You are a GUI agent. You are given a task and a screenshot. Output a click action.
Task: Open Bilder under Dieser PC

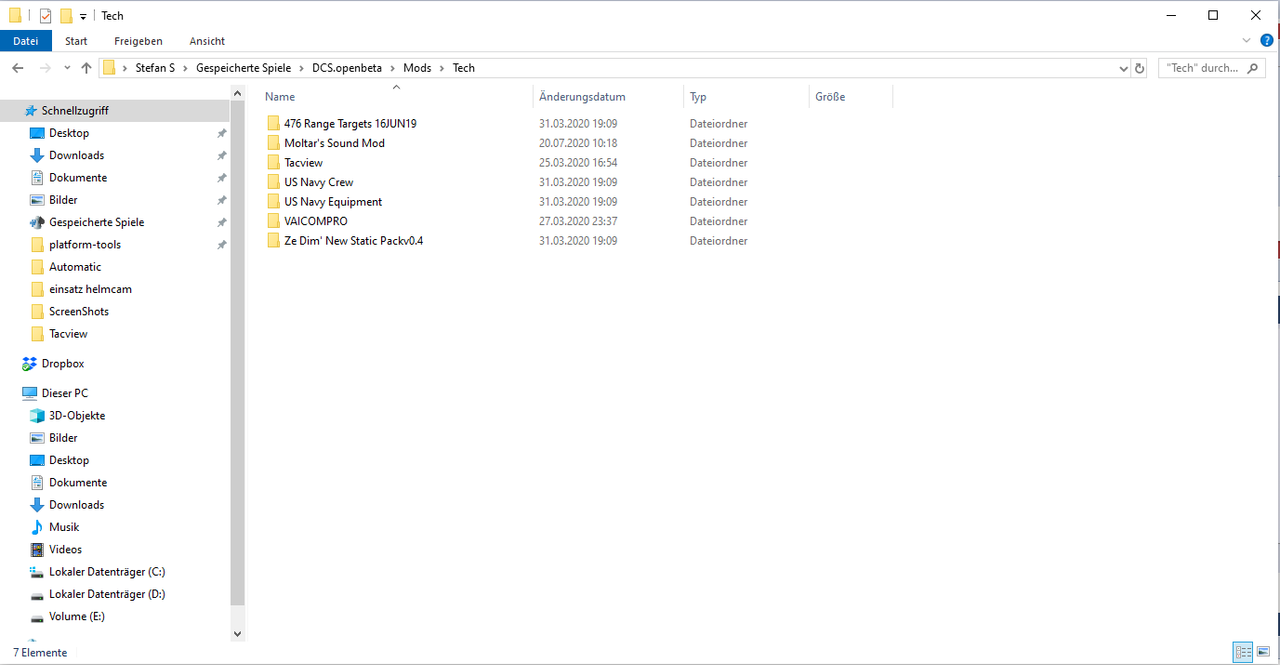point(63,438)
